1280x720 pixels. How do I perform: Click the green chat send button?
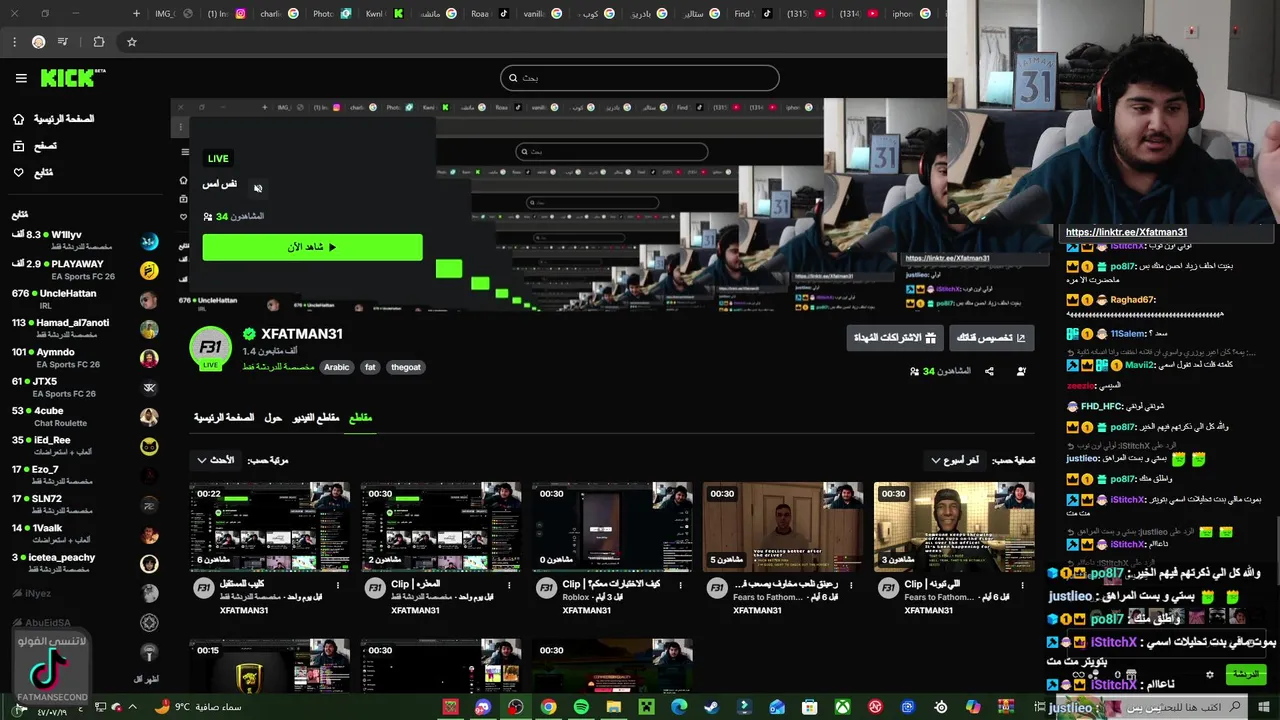click(1245, 674)
